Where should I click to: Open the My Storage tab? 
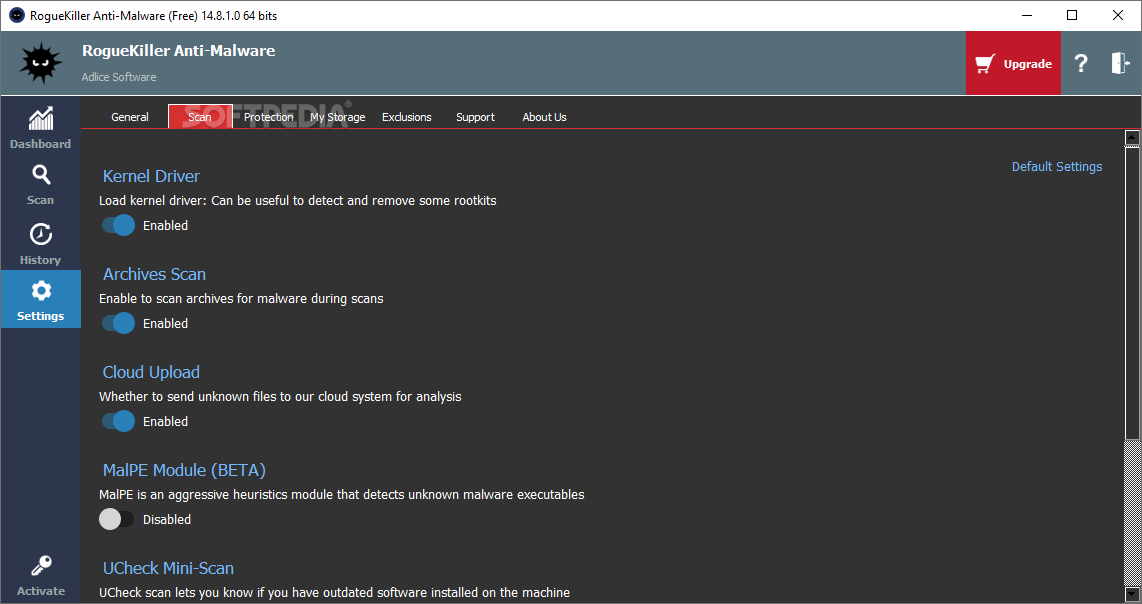tap(338, 117)
